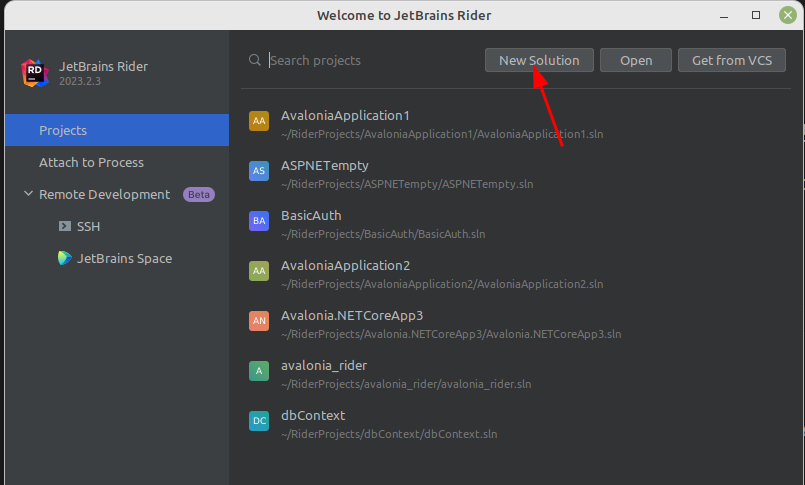Click the BasicAuth BA project icon
The width and height of the screenshot is (805, 485).
259,221
